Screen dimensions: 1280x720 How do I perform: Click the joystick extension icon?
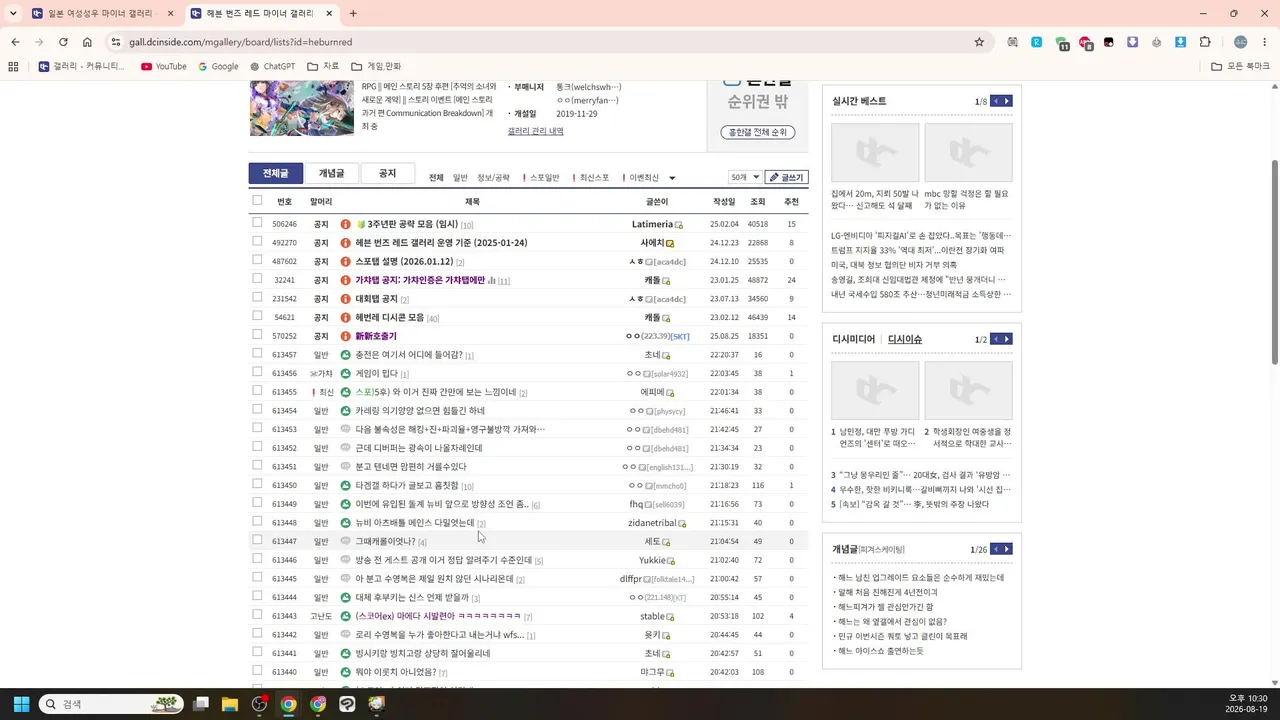(1157, 42)
